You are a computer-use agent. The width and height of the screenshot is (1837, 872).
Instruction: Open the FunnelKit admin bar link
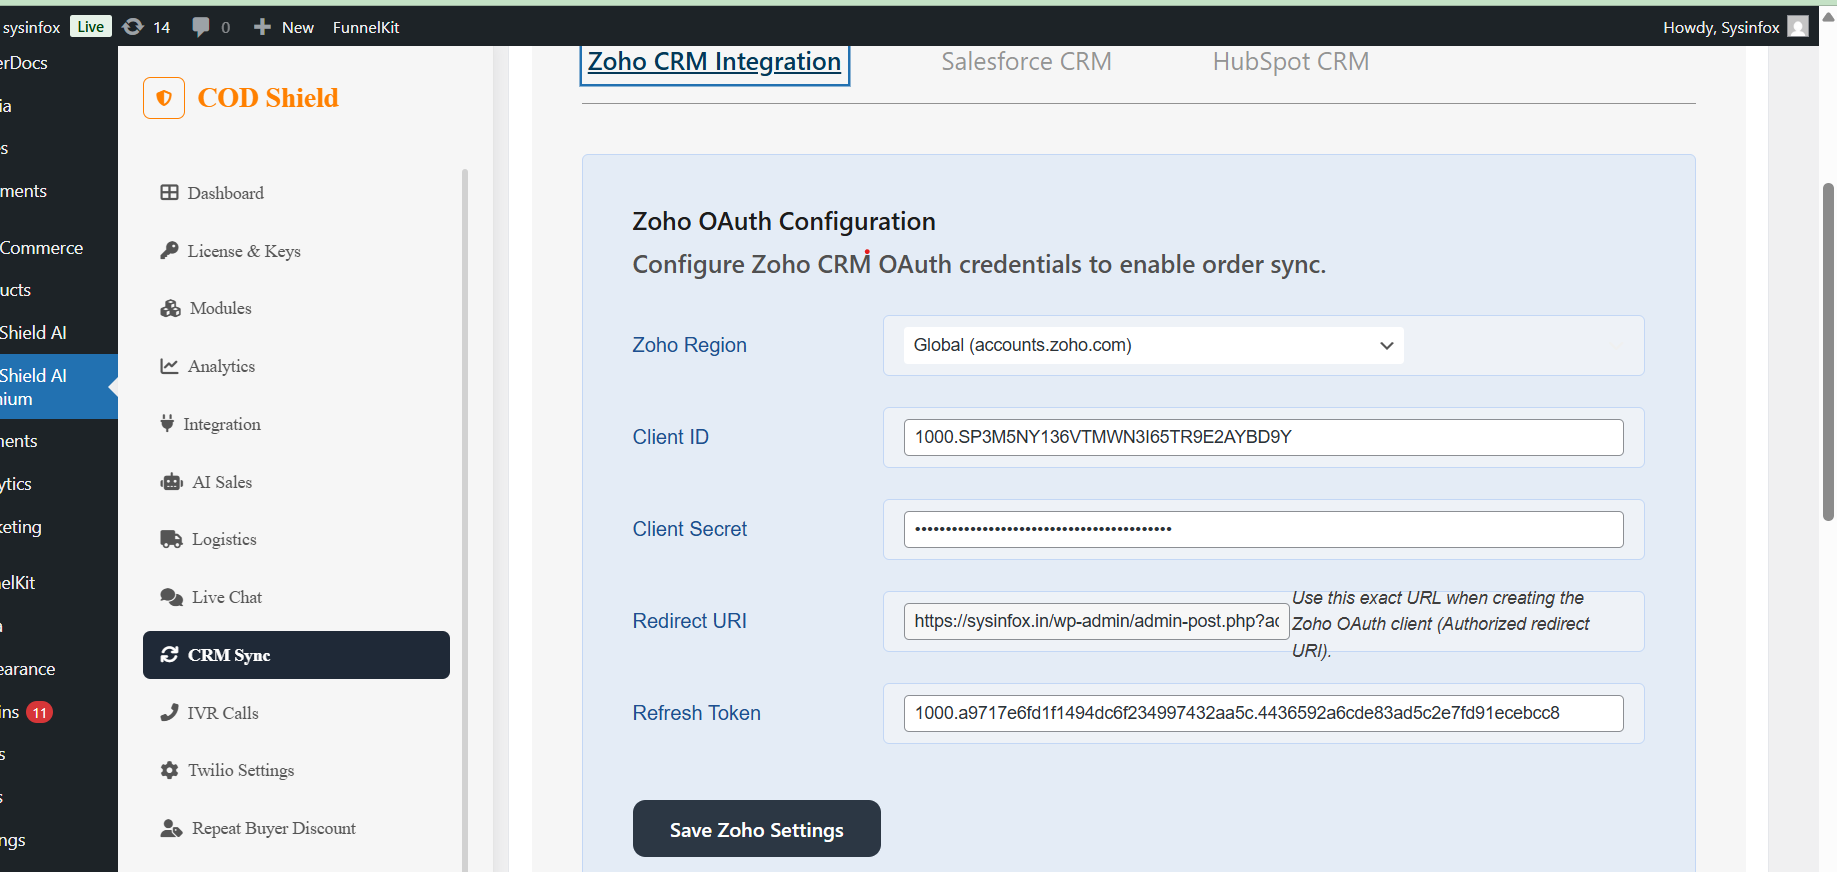(x=366, y=27)
